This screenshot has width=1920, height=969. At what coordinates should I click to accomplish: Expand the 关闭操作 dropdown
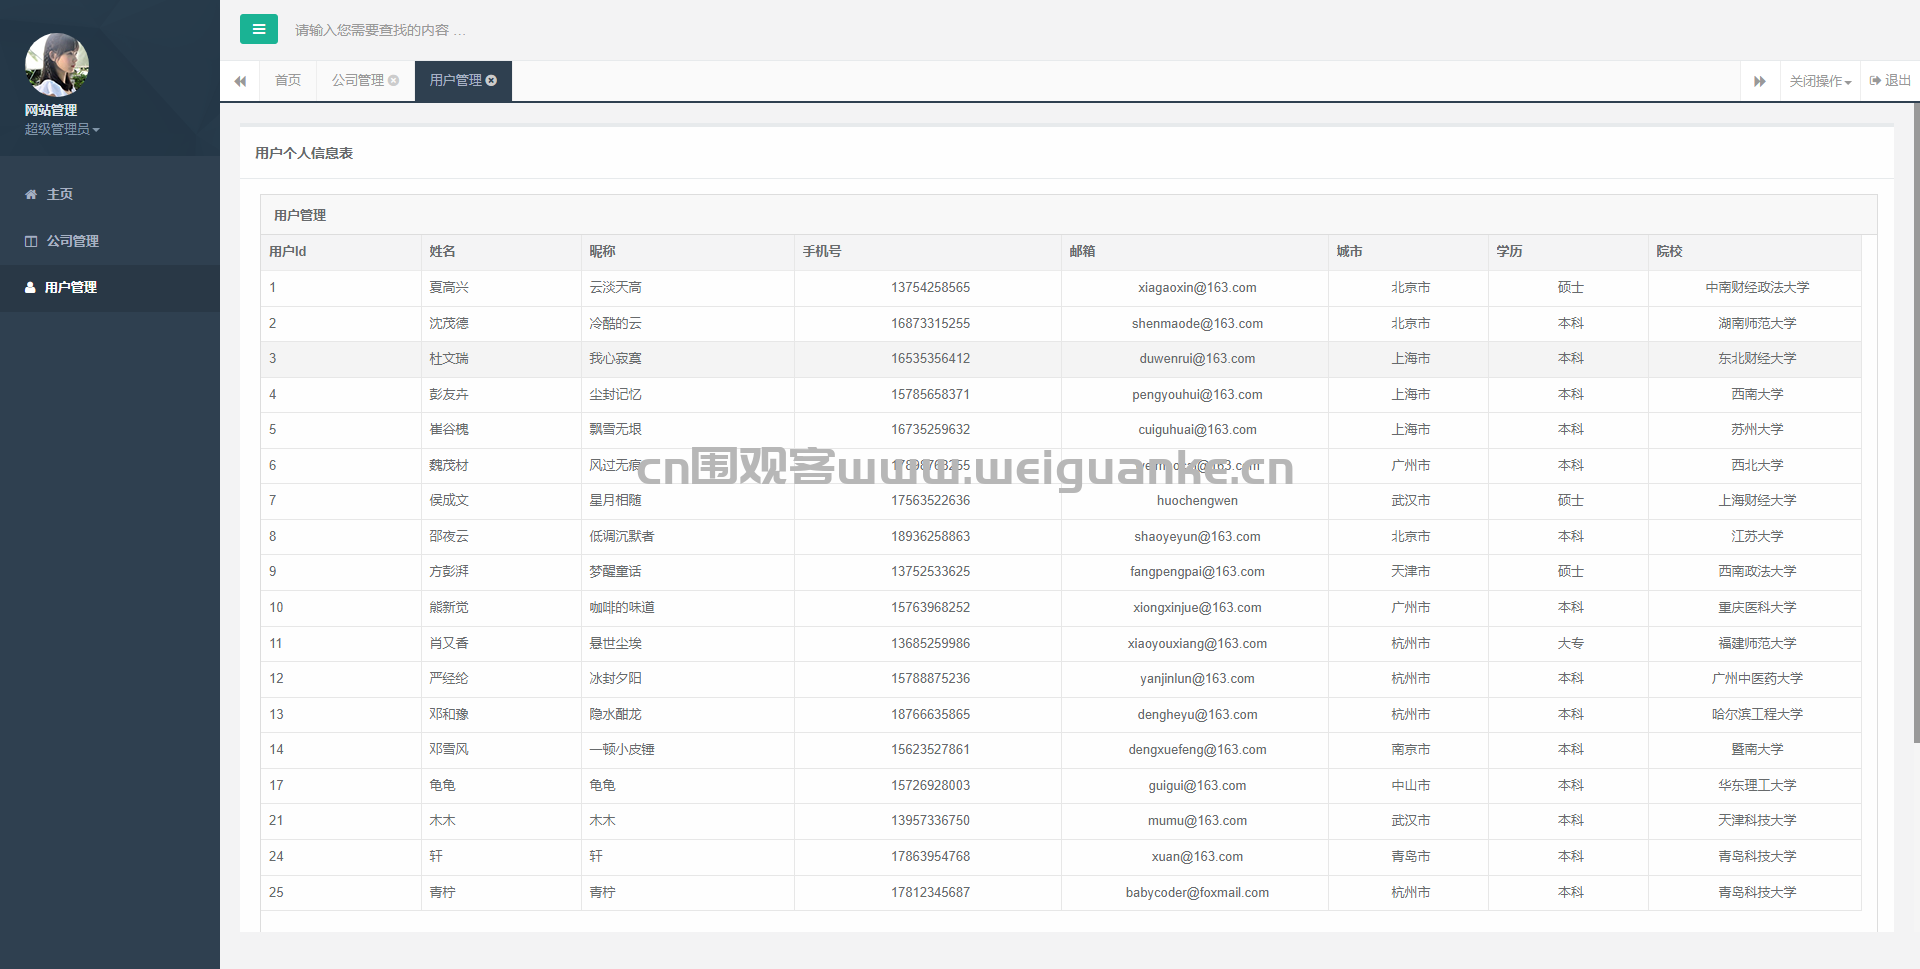click(x=1820, y=81)
